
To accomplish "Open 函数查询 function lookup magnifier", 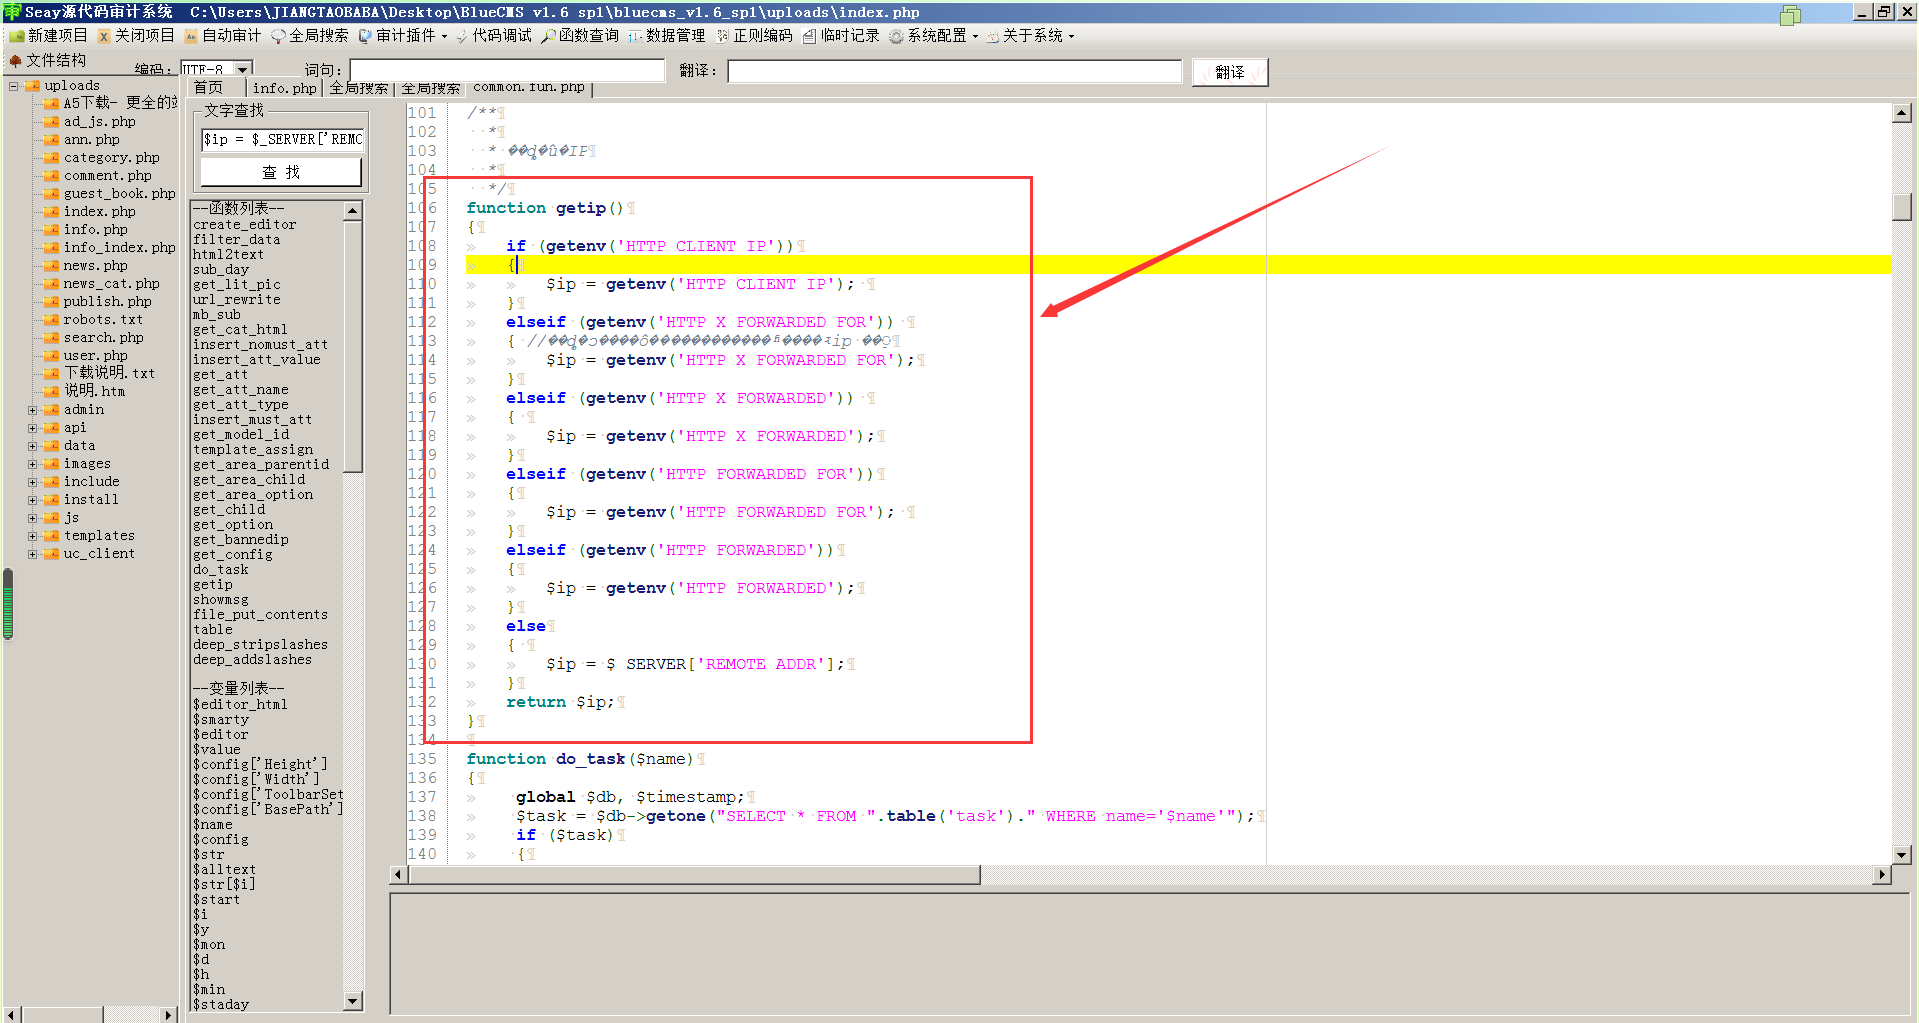I will 548,36.
